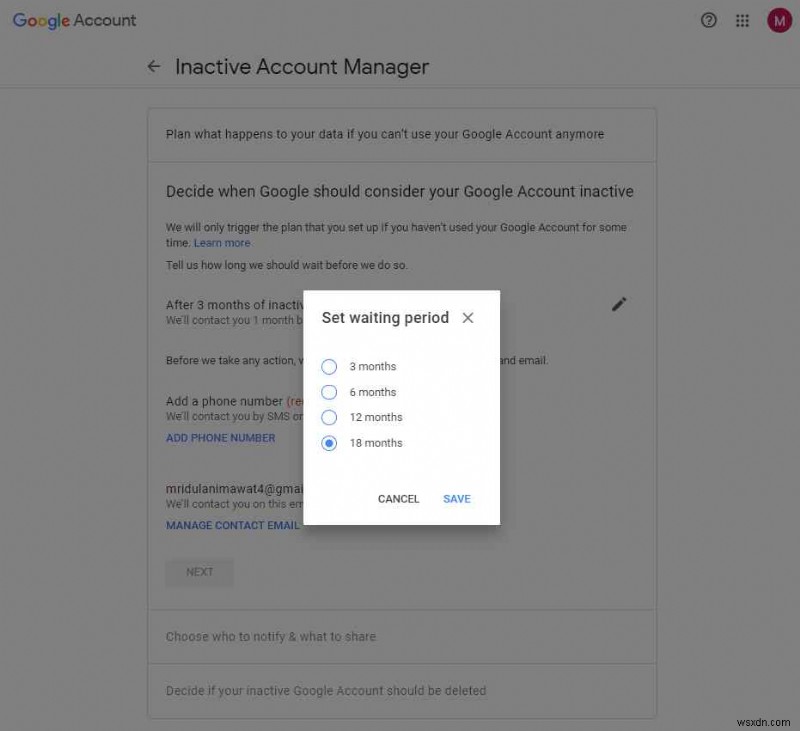Open the Help menu
The width and height of the screenshot is (800, 731).
tap(709, 20)
